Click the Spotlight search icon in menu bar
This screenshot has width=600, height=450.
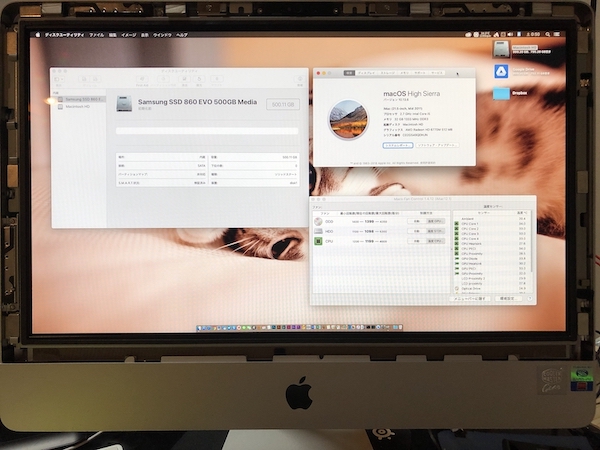[548, 34]
